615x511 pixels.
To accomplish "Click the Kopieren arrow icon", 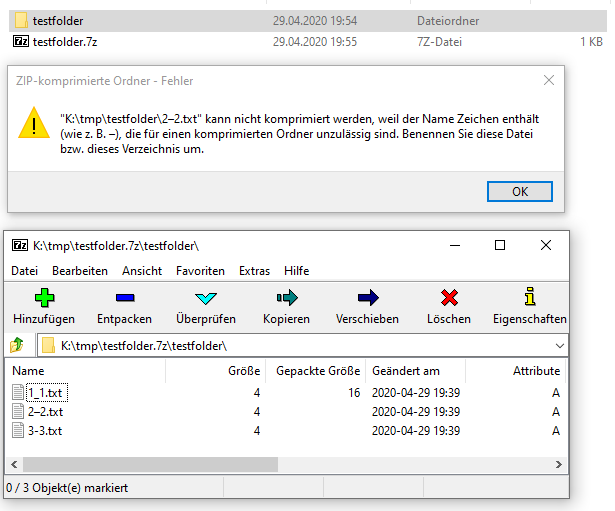I will pyautogui.click(x=287, y=298).
